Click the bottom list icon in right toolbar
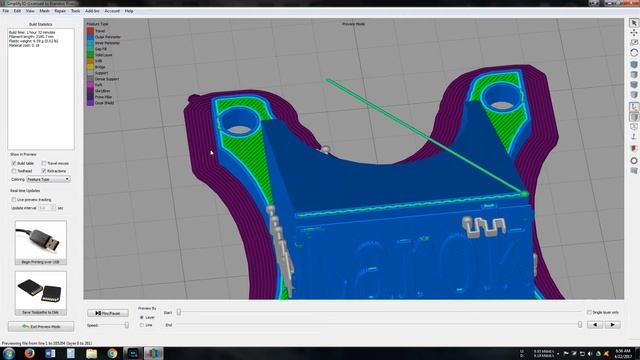Viewport: 640px width, 360px height. tap(634, 171)
